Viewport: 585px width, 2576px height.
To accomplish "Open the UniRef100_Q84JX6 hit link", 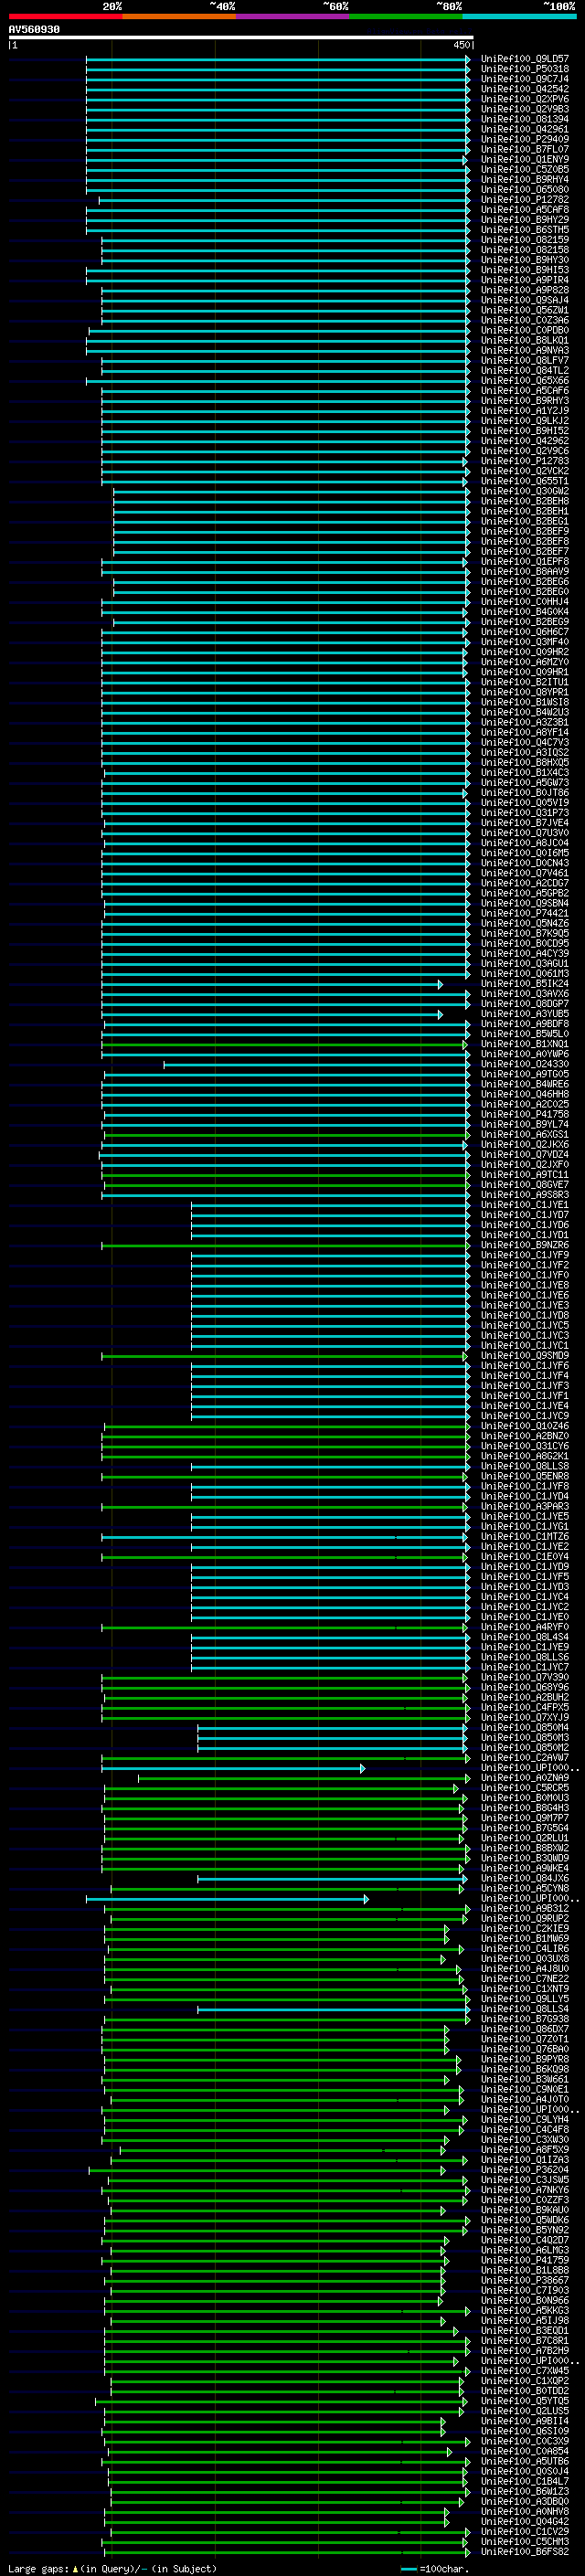I will pyautogui.click(x=525, y=1878).
